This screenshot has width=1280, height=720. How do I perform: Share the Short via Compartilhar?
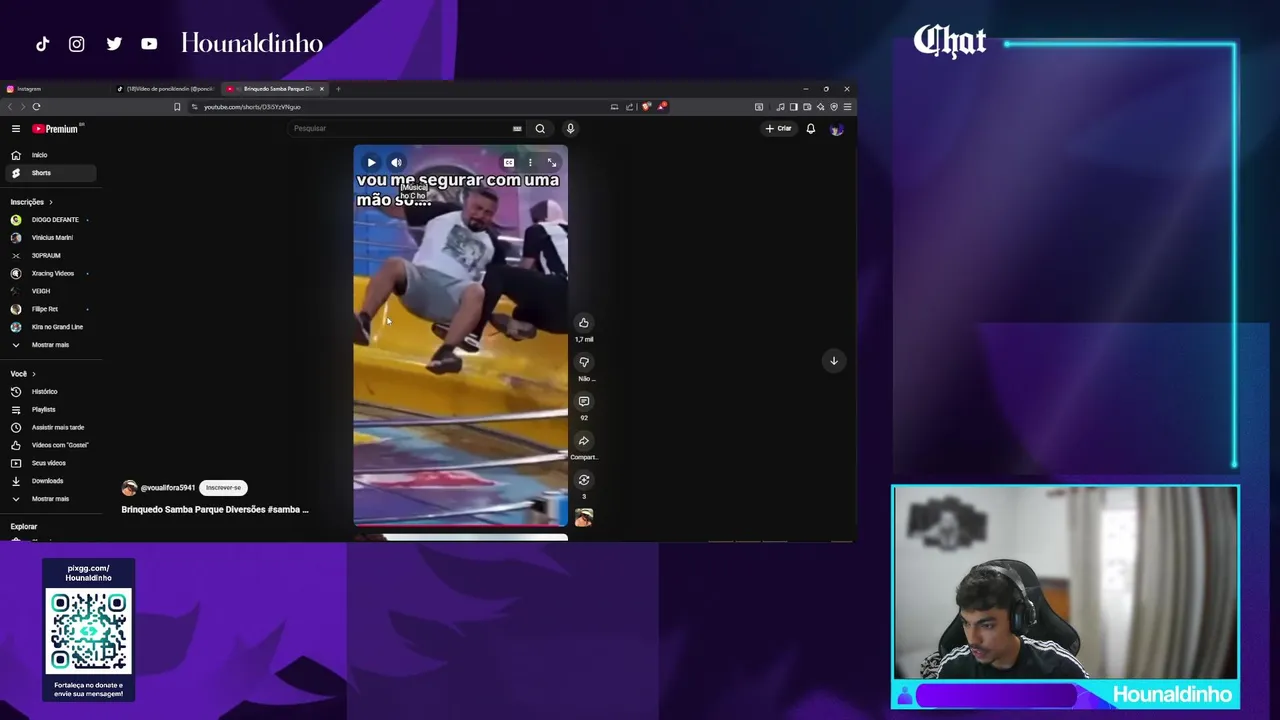click(584, 441)
